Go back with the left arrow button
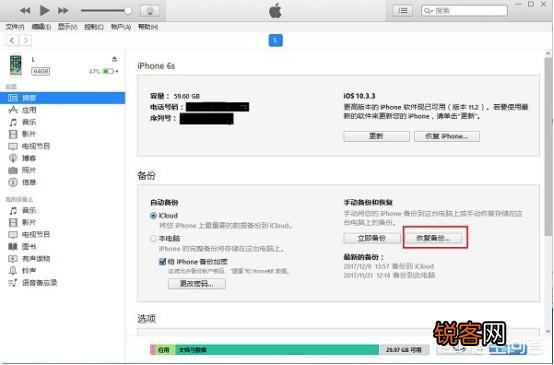The width and height of the screenshot is (554, 365). coord(12,41)
